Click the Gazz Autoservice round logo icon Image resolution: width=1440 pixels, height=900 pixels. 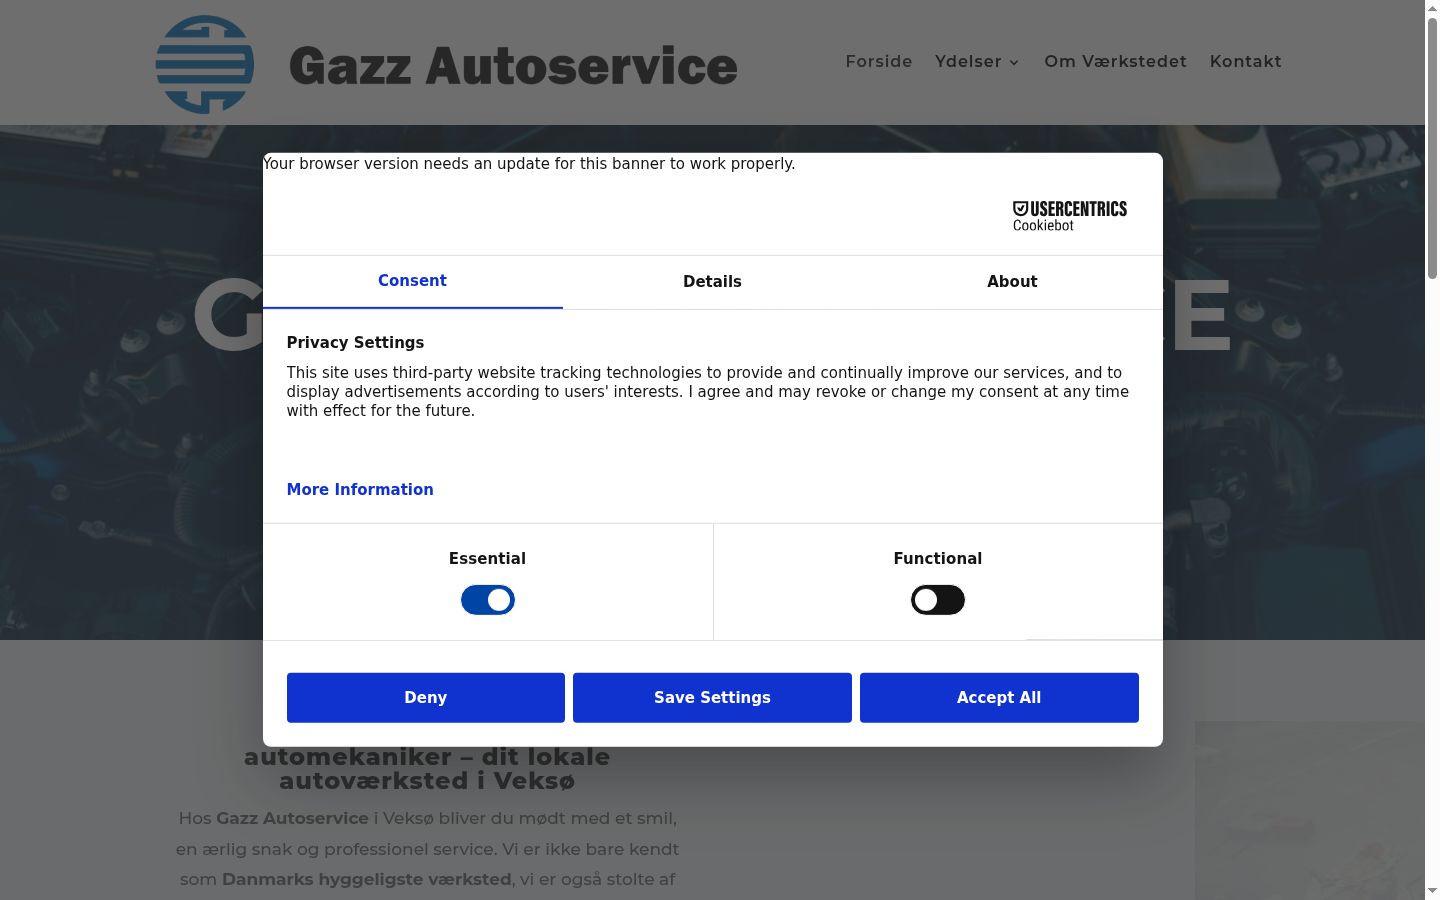[x=205, y=64]
